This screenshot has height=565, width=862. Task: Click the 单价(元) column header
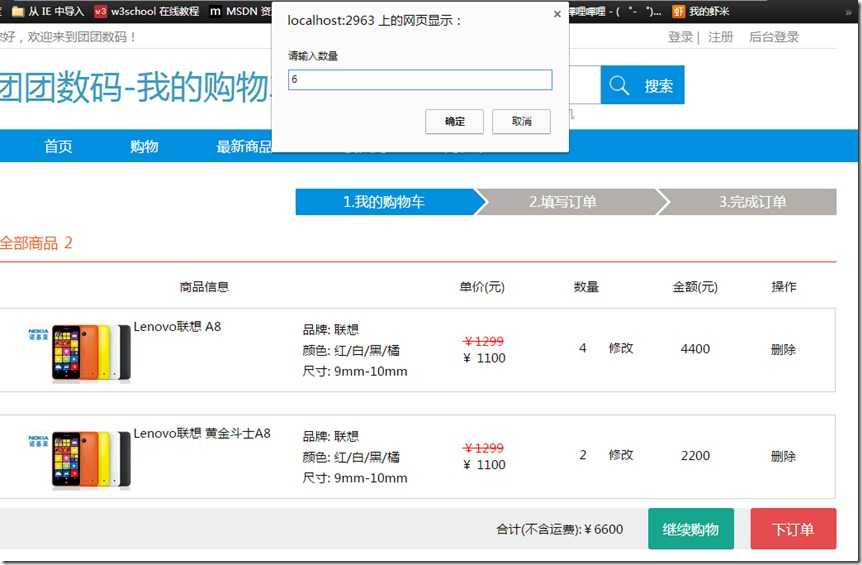tap(482, 286)
